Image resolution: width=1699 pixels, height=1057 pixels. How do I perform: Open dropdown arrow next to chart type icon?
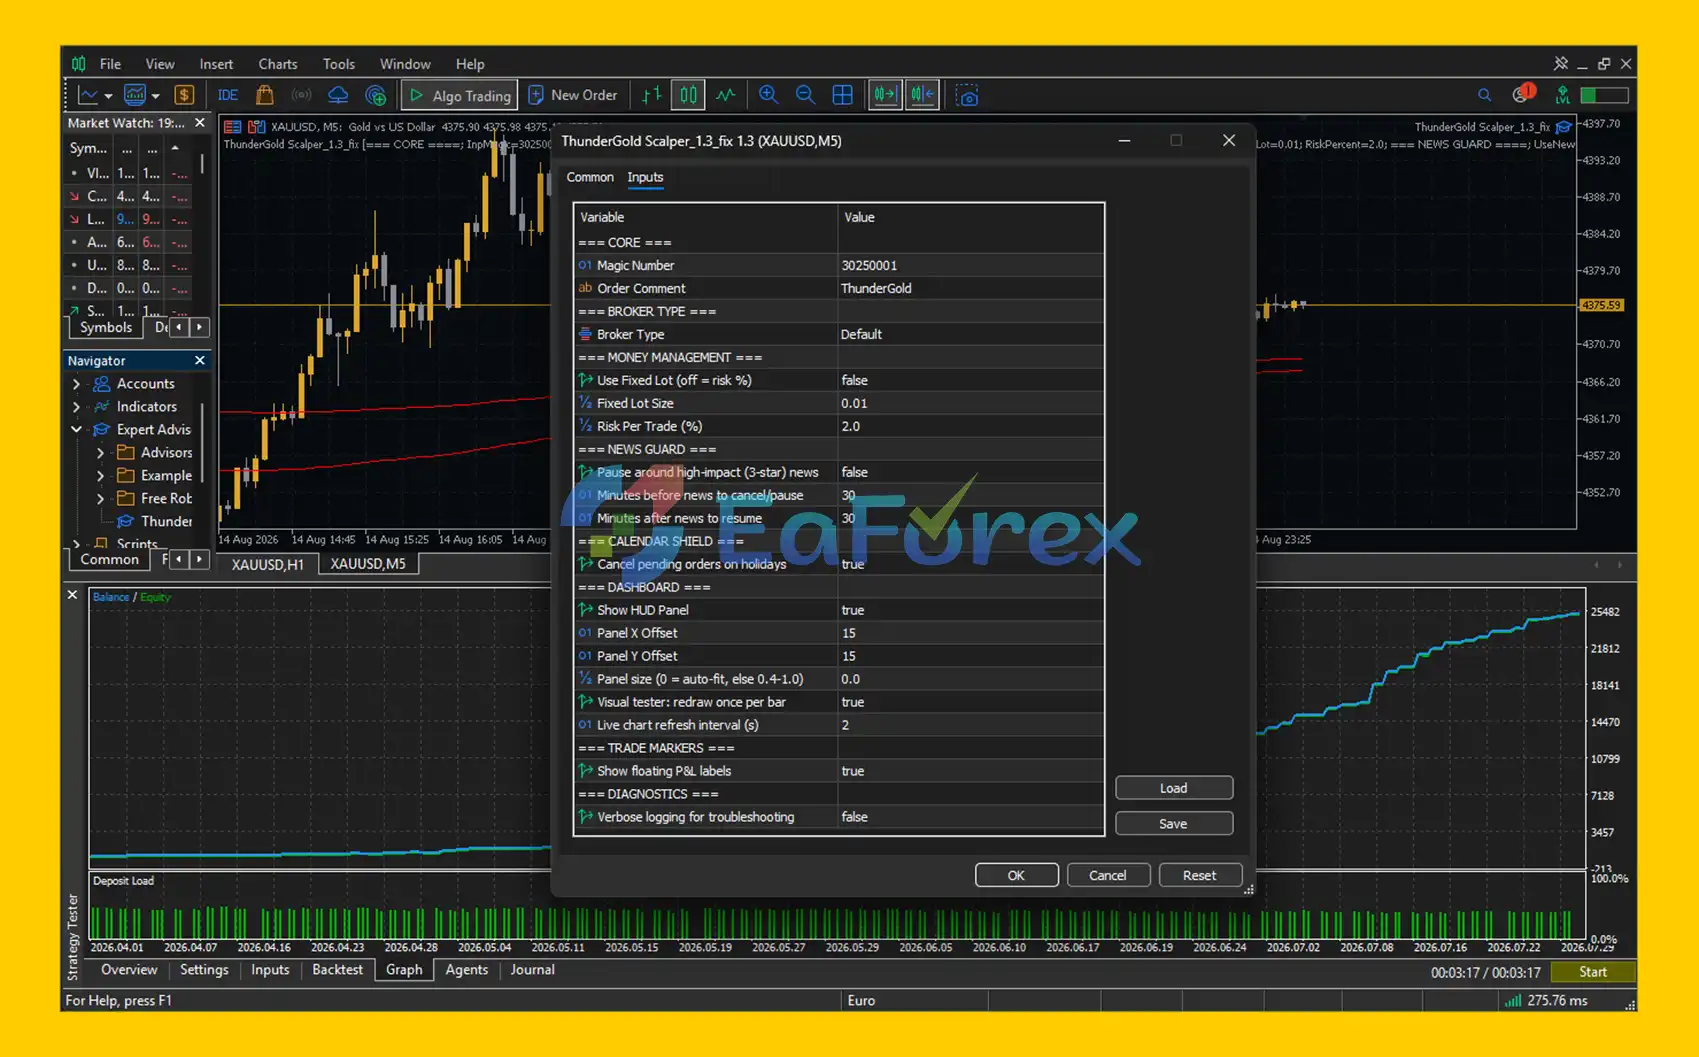point(108,96)
